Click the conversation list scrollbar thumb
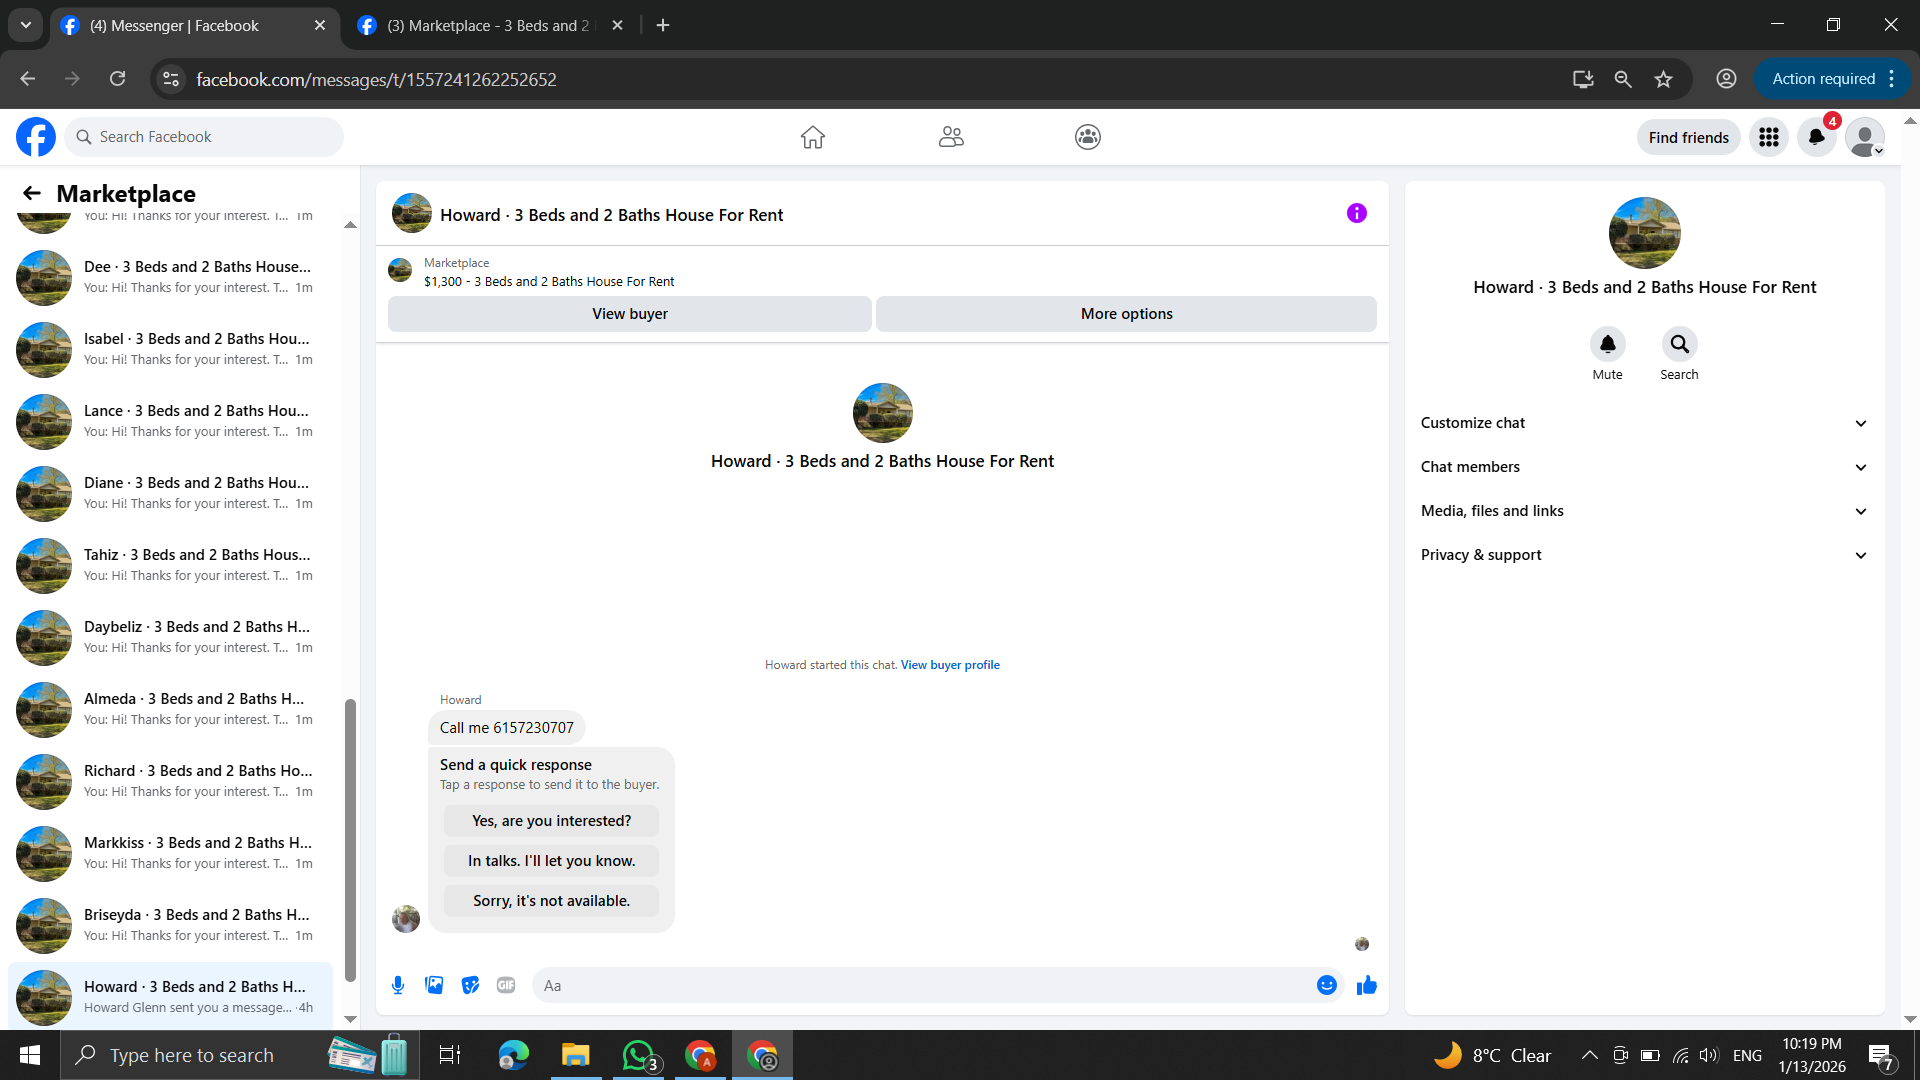 pyautogui.click(x=350, y=840)
